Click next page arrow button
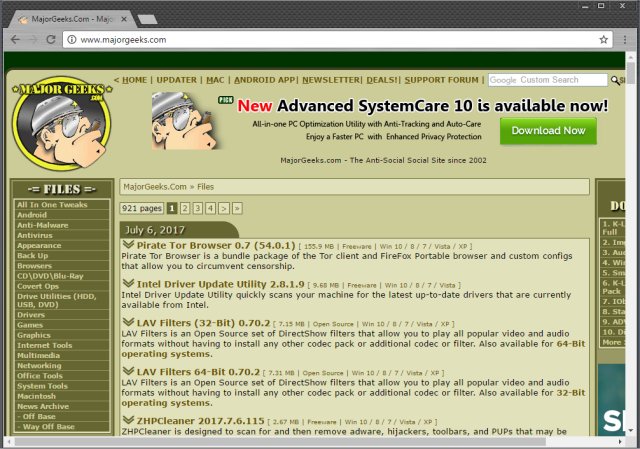 click(224, 209)
